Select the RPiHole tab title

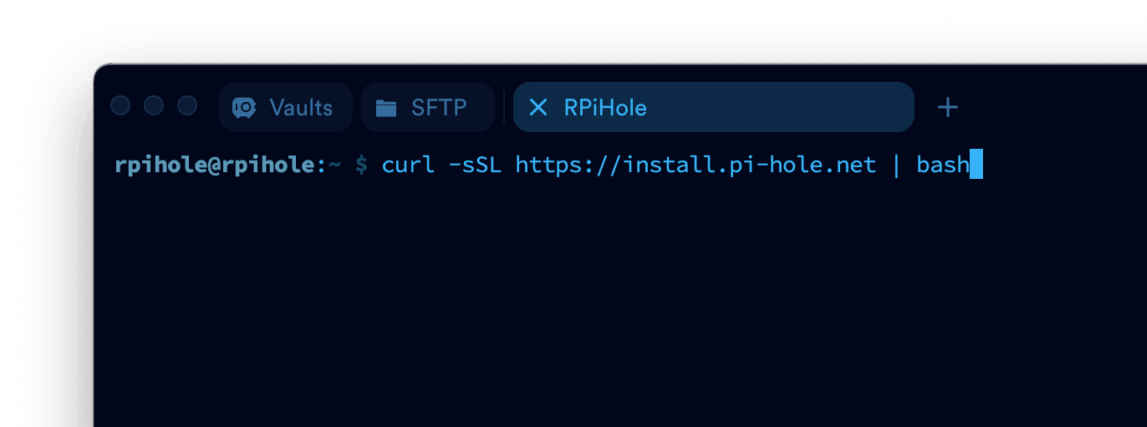tap(605, 107)
